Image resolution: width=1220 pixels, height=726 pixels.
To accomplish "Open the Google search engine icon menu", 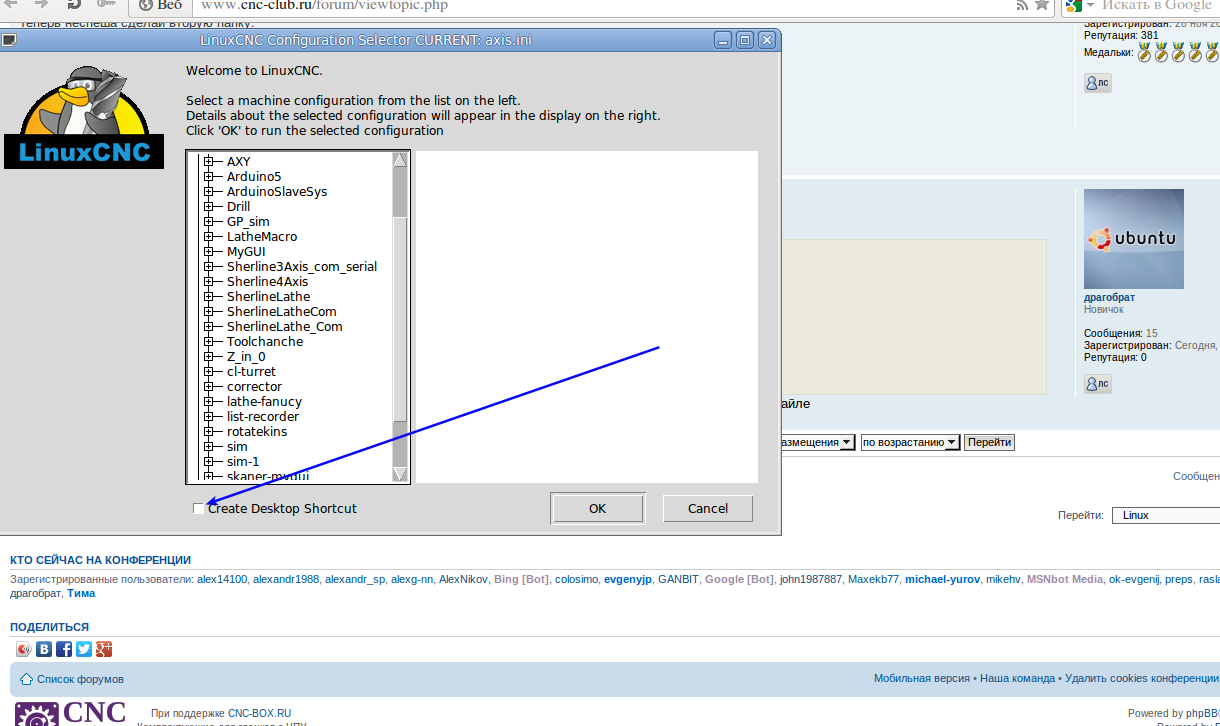I will click(x=1078, y=5).
